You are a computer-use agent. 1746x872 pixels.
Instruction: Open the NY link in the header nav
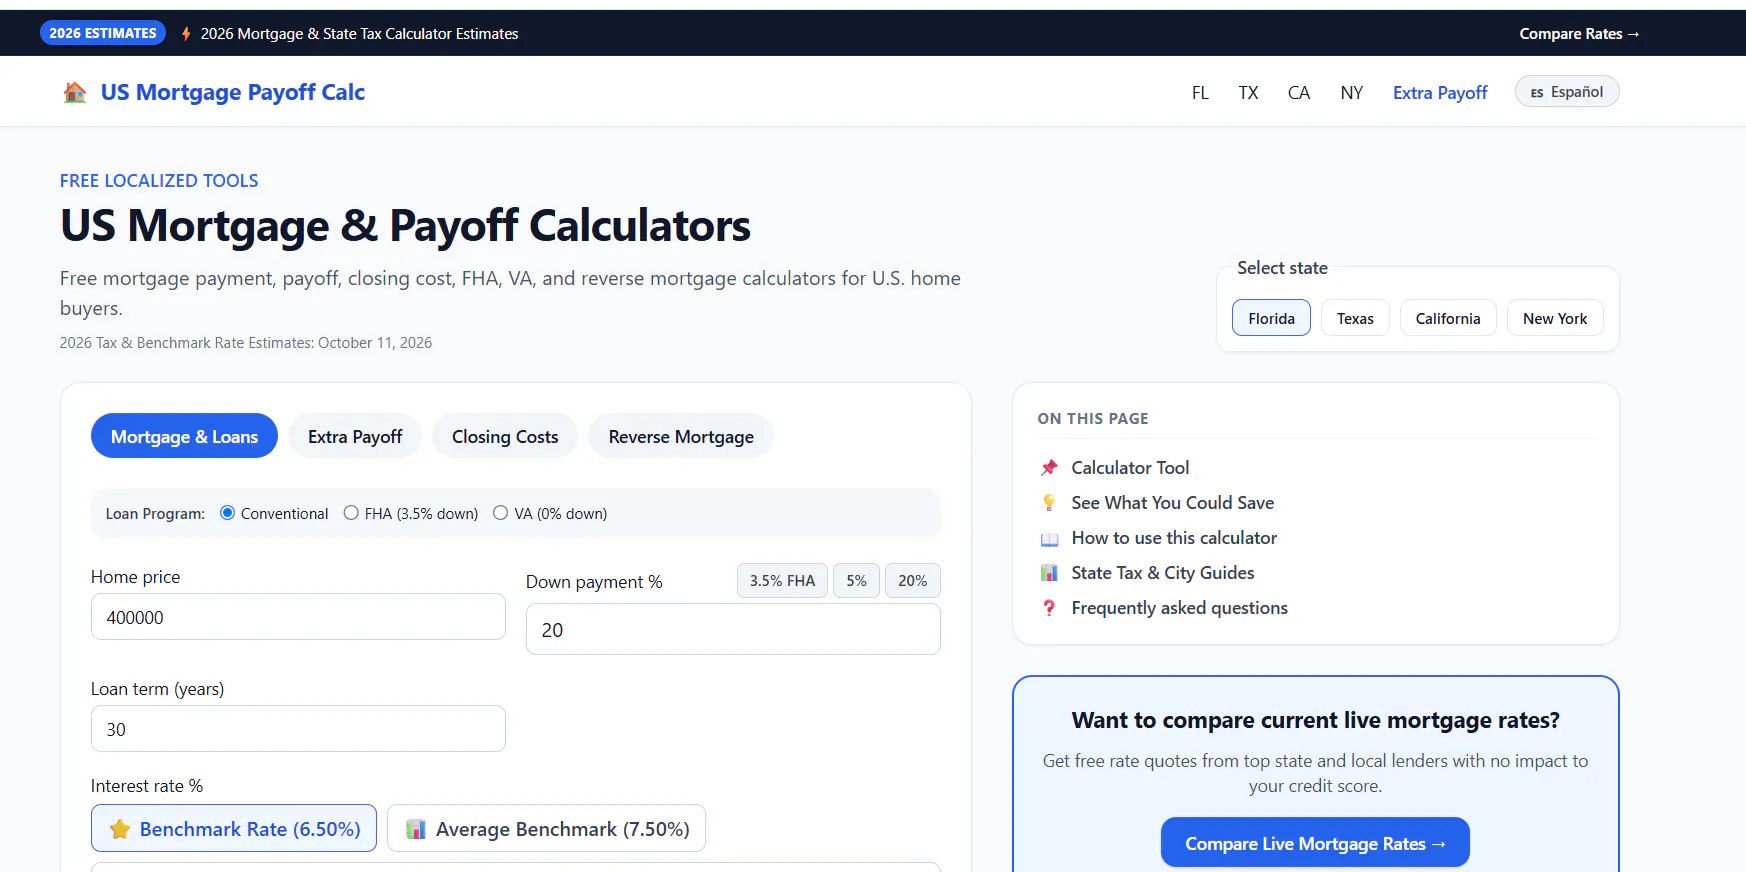click(x=1352, y=93)
